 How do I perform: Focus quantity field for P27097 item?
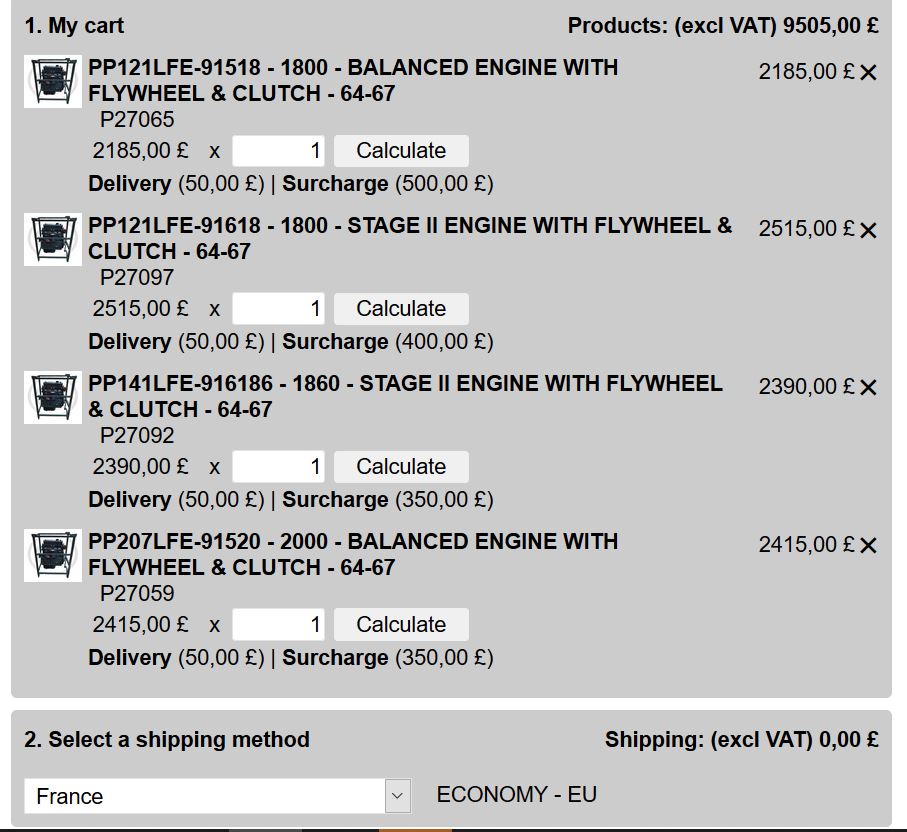(278, 309)
